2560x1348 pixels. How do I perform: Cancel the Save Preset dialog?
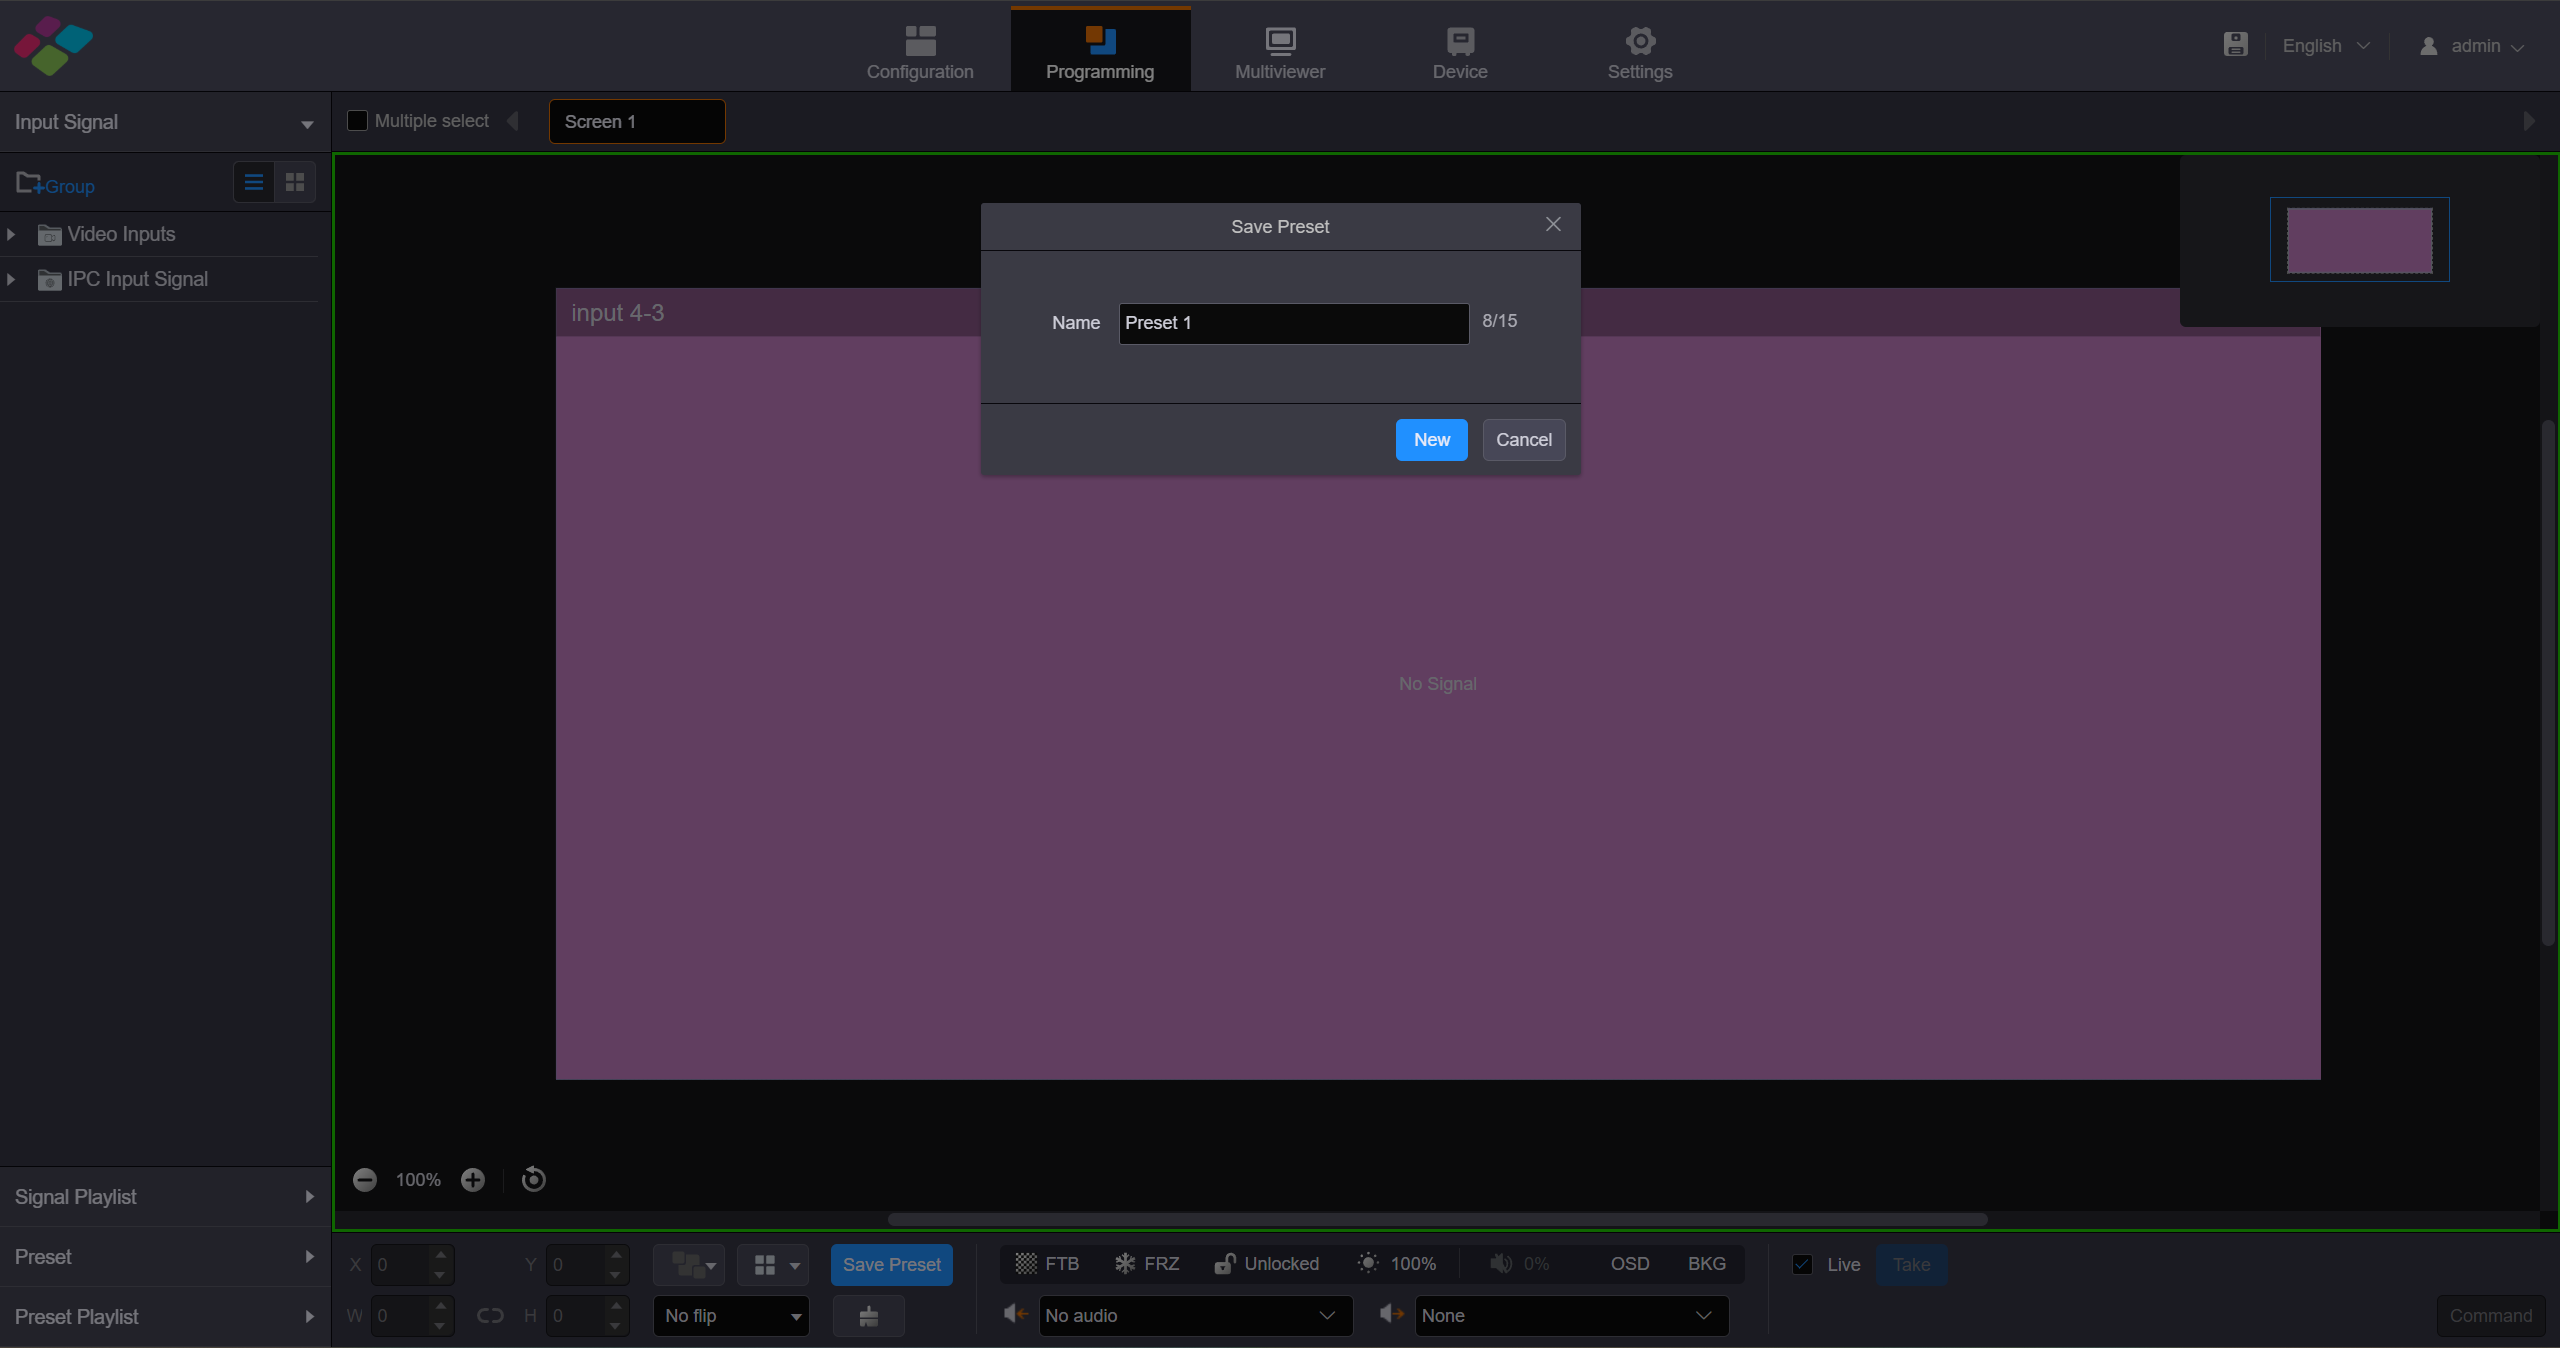point(1523,440)
